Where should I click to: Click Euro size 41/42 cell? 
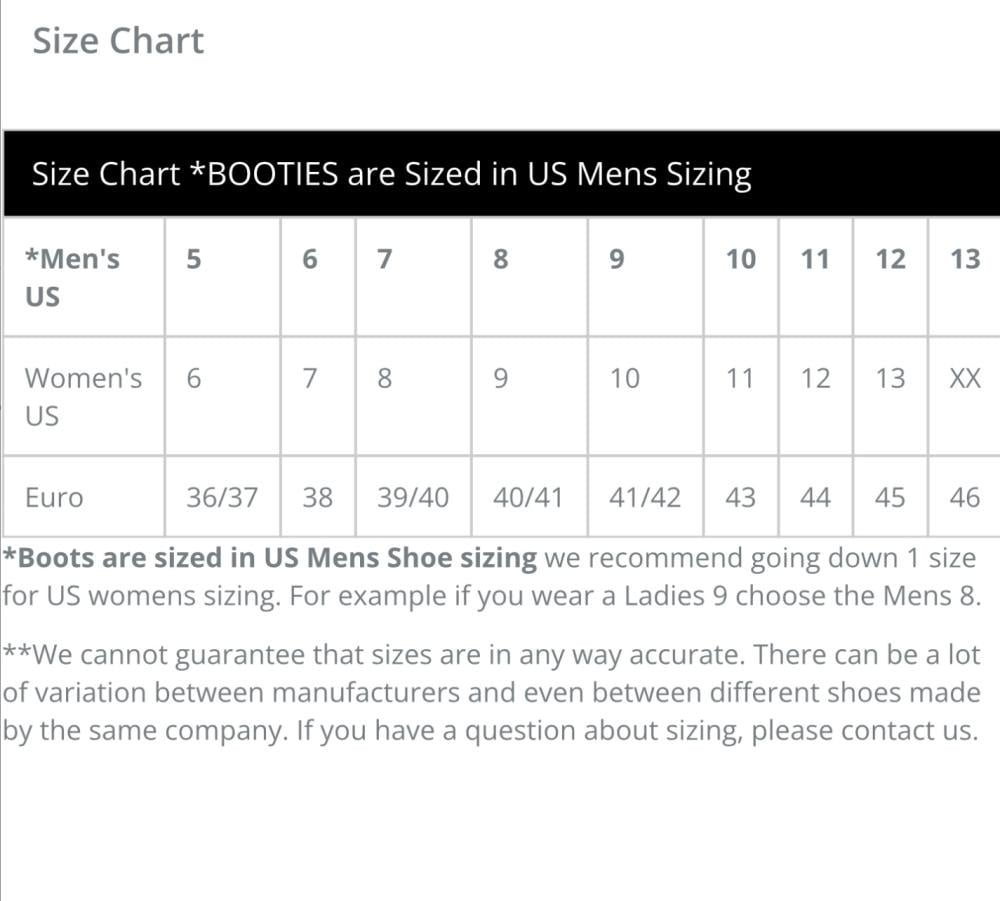pos(645,497)
